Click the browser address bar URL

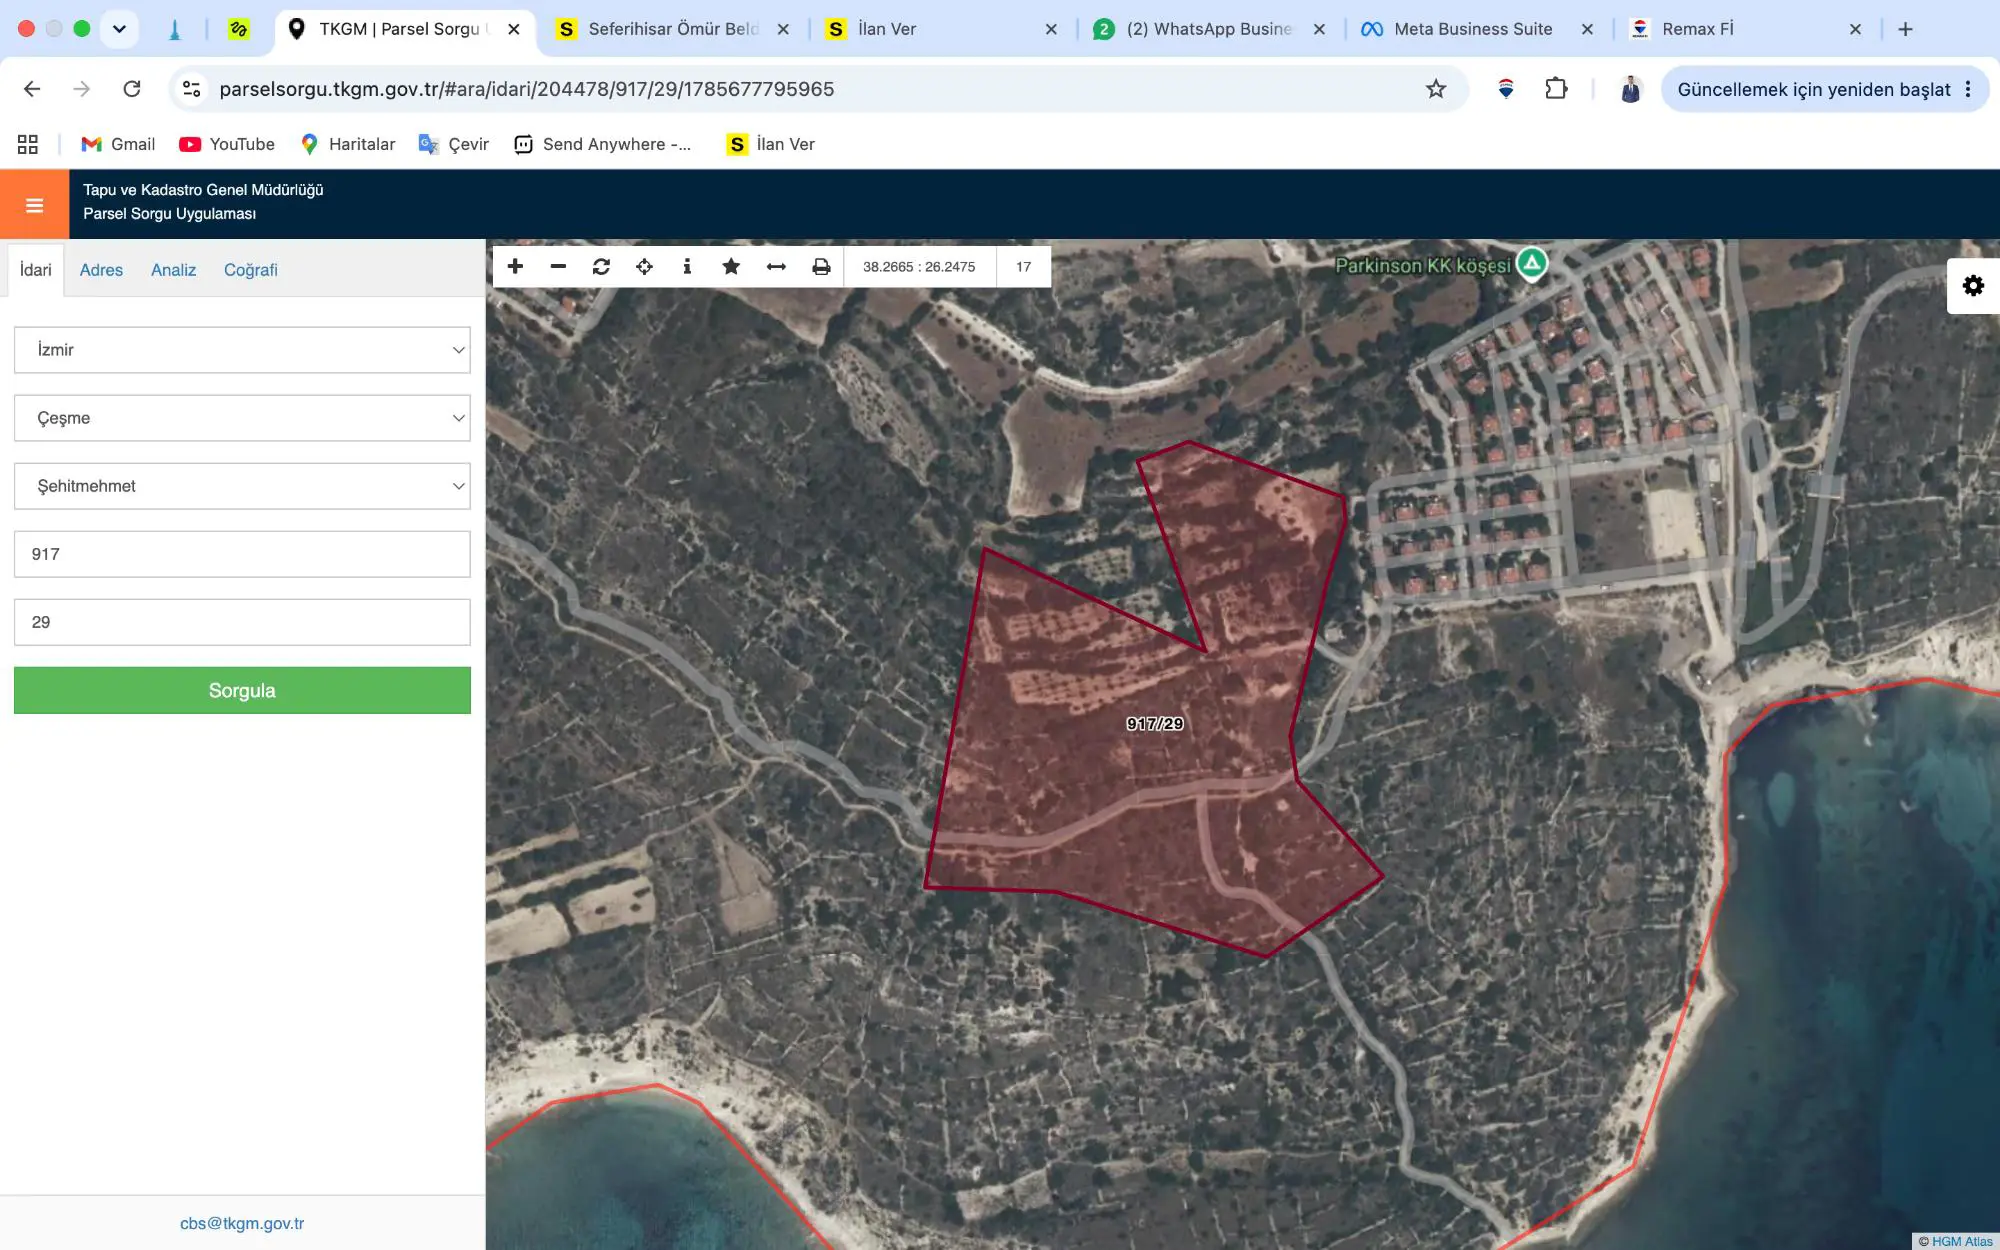coord(527,89)
